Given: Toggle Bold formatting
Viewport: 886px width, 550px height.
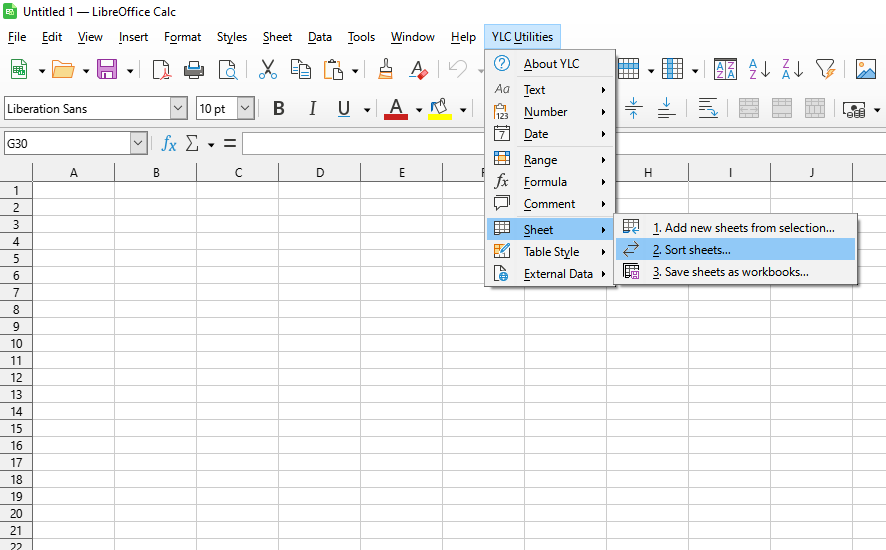Looking at the screenshot, I should point(279,109).
